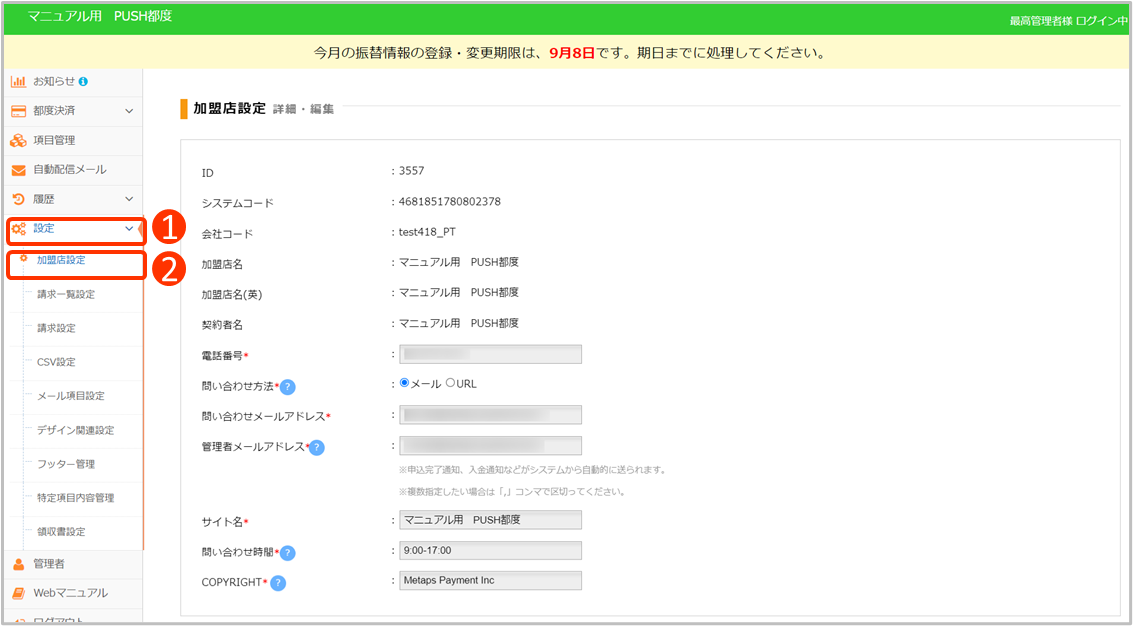Click the サイト名 input field

click(490, 520)
